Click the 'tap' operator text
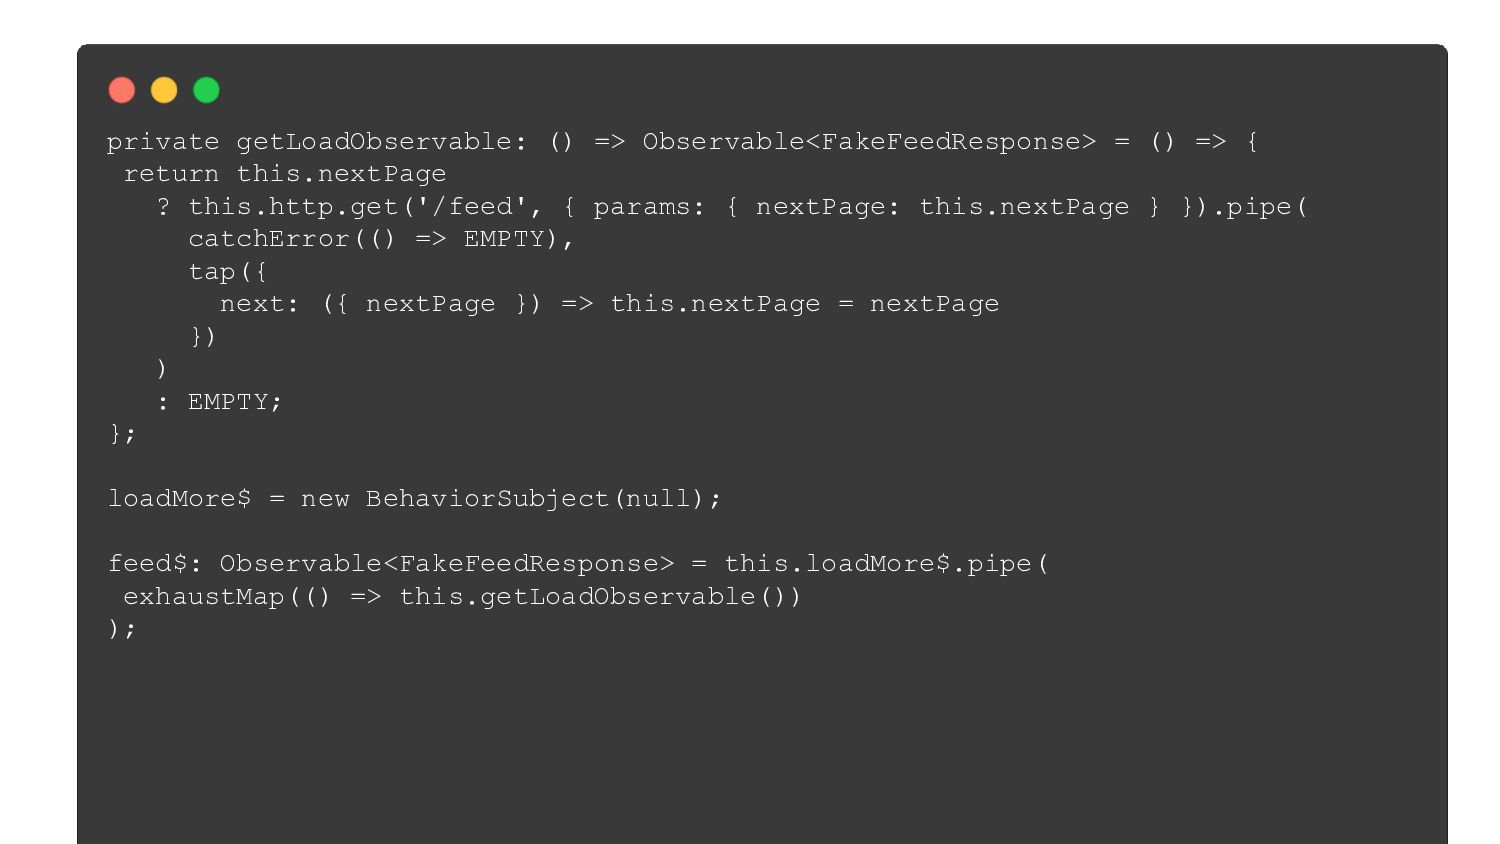1500x844 pixels. 212,271
